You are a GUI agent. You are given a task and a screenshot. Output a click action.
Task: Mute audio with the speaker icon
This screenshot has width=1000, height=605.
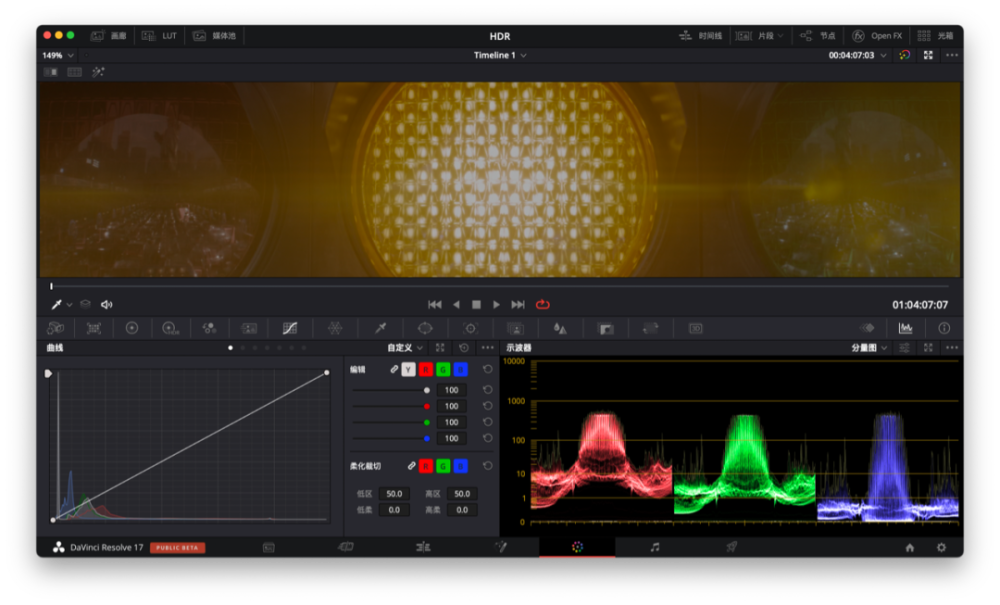(x=107, y=305)
